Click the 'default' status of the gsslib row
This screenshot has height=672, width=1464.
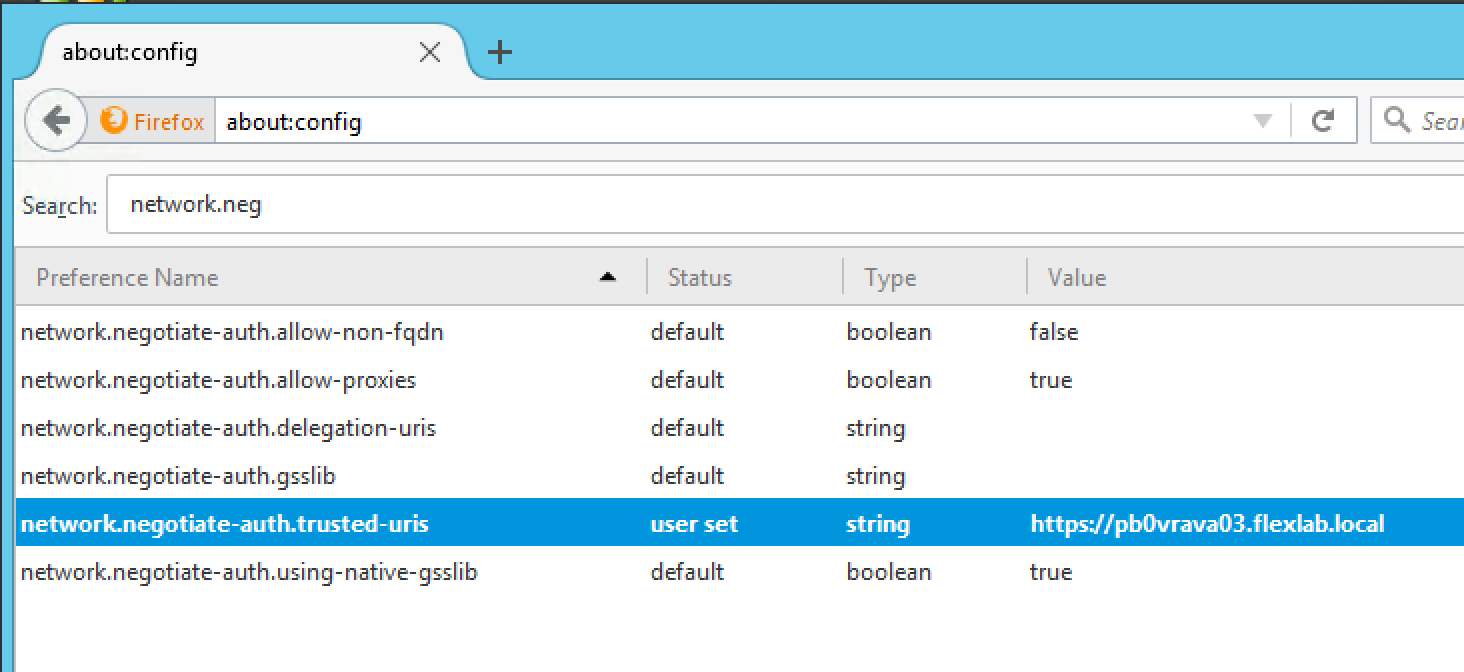coord(687,476)
